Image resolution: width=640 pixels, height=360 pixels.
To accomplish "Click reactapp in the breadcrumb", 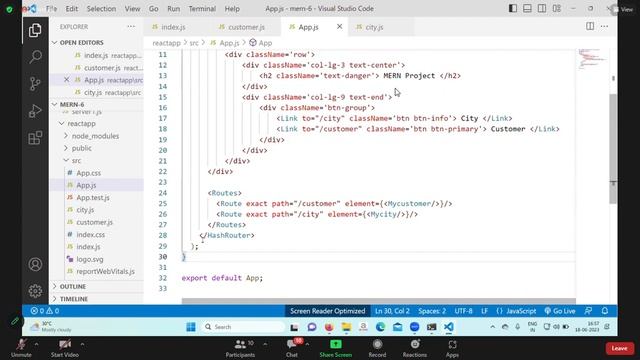I will (x=166, y=43).
